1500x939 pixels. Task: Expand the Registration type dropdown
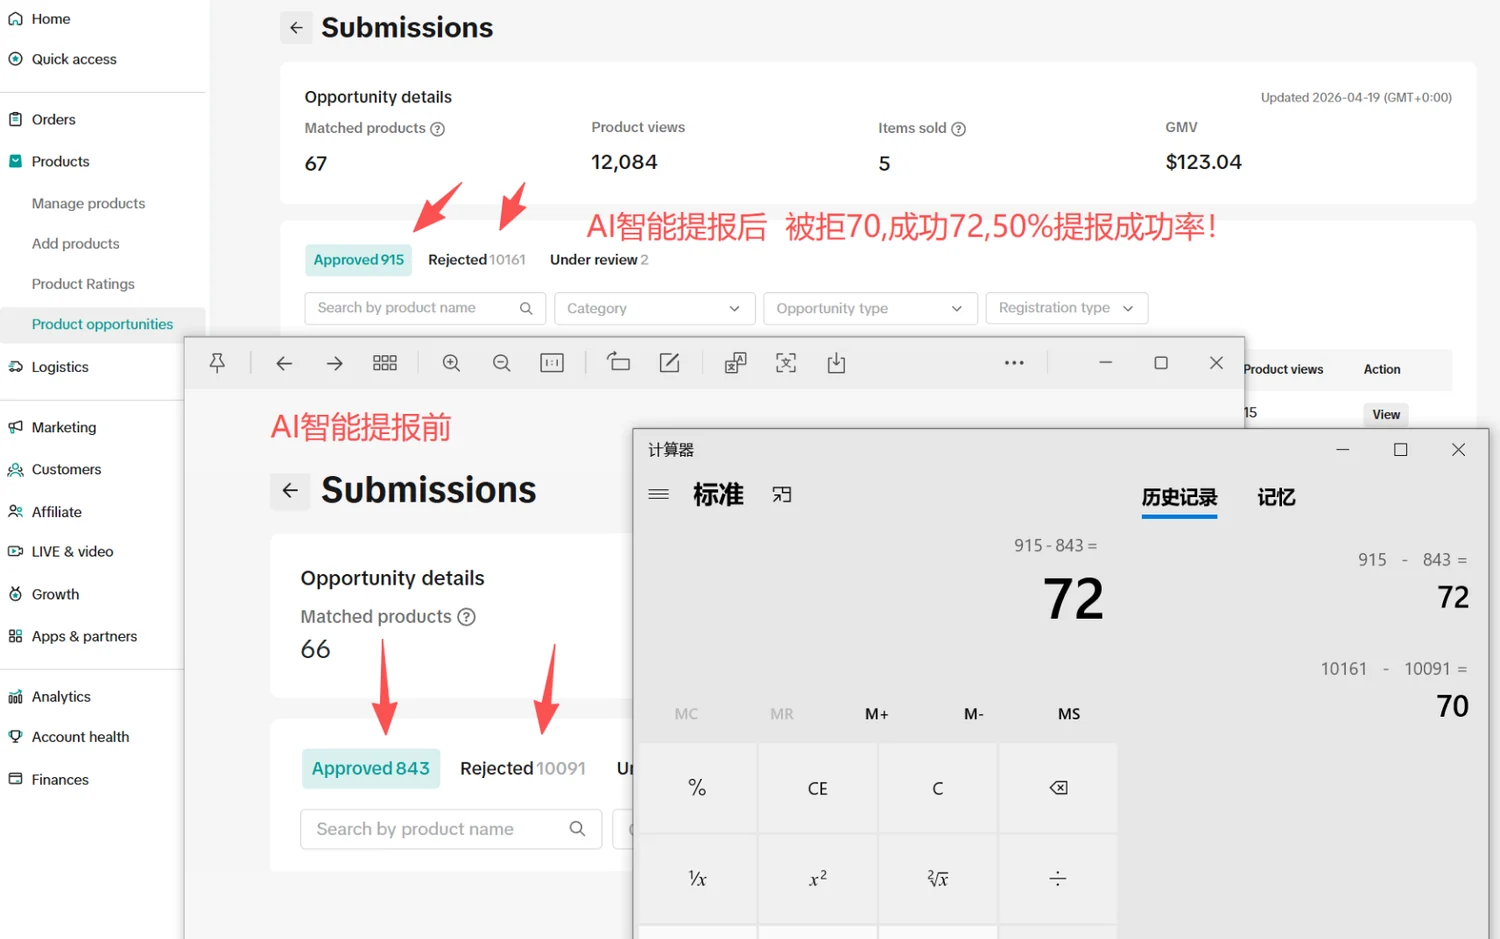point(1066,308)
